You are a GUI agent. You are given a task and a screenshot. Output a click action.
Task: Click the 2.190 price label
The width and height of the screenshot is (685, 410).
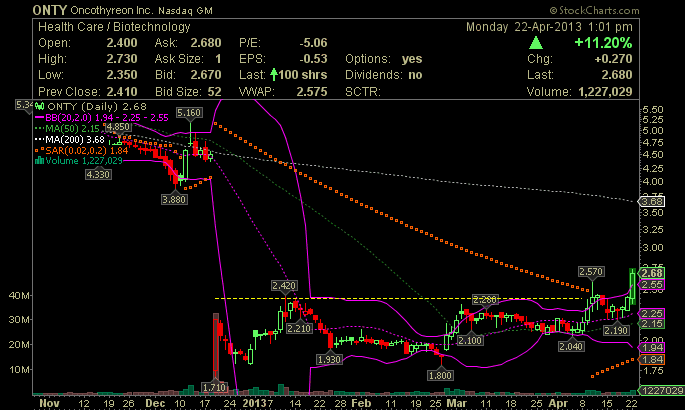point(616,331)
